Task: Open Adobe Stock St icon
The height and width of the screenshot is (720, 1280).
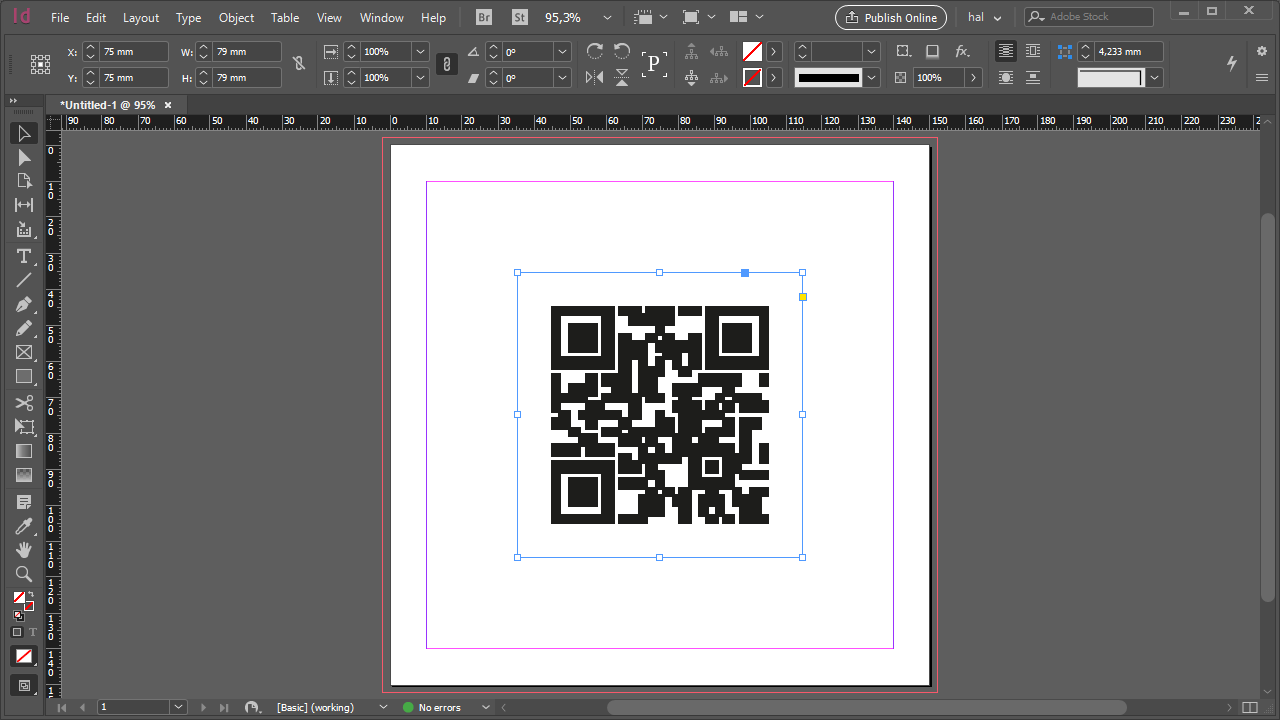Action: click(519, 17)
